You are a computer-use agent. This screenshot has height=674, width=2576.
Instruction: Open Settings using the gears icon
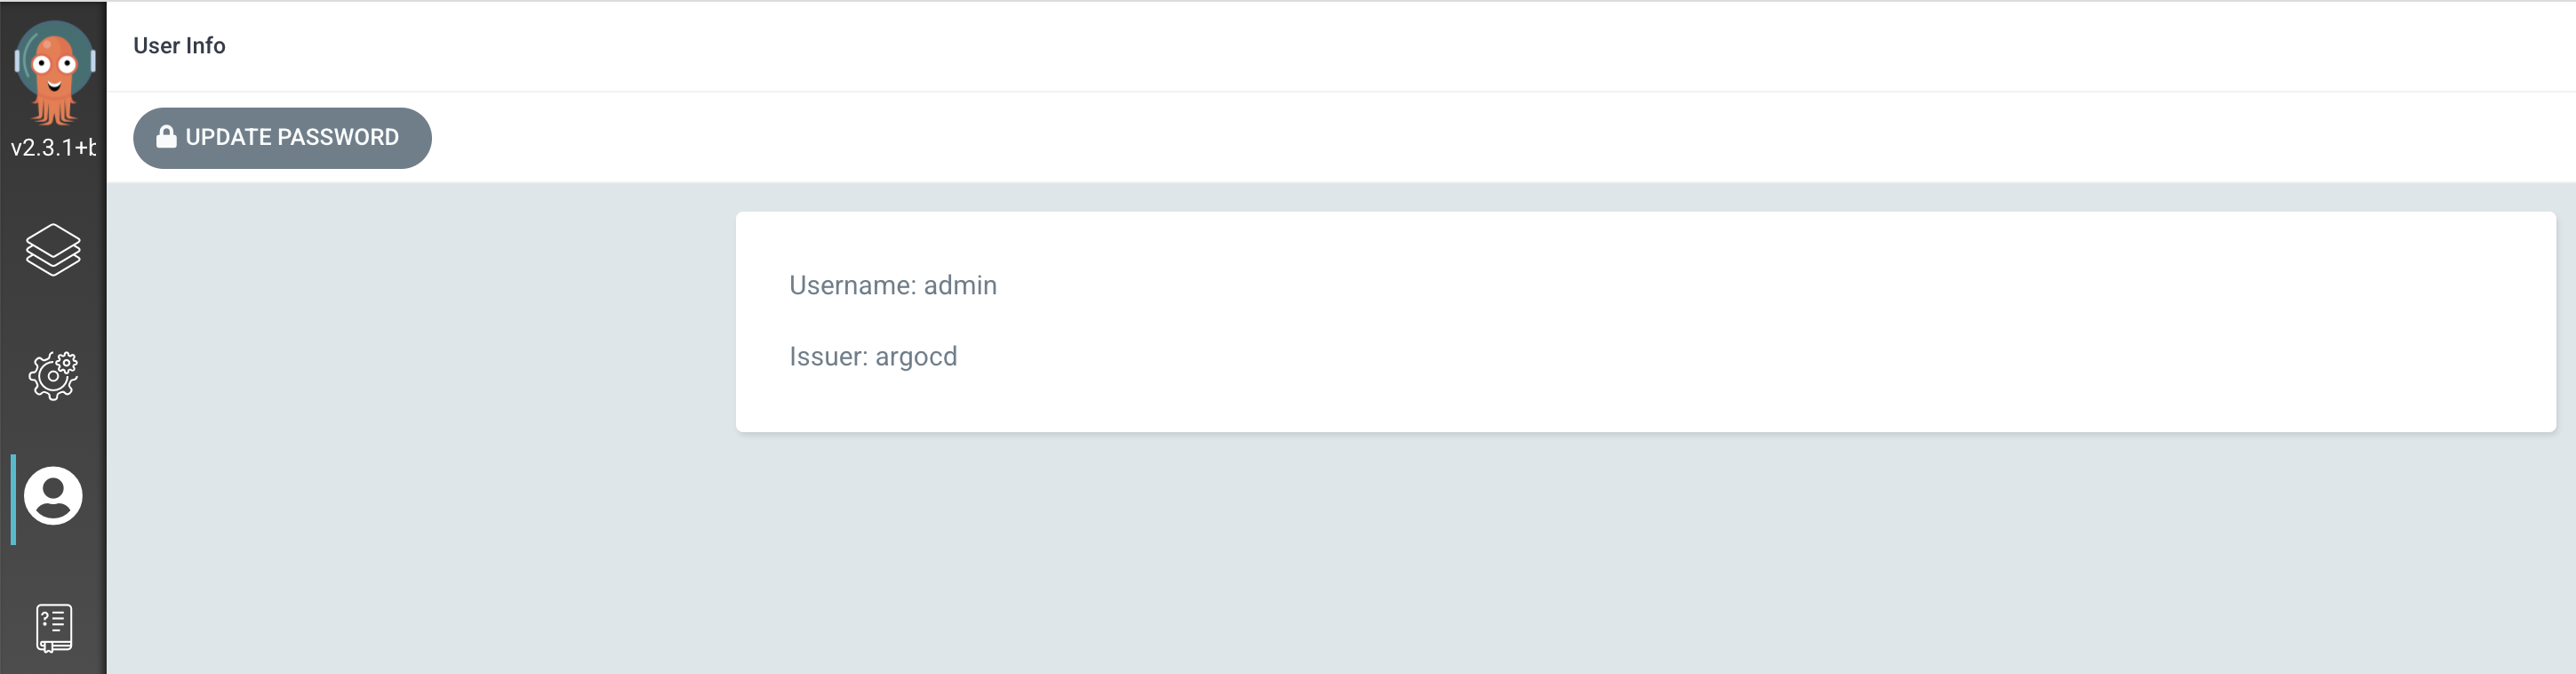[53, 376]
